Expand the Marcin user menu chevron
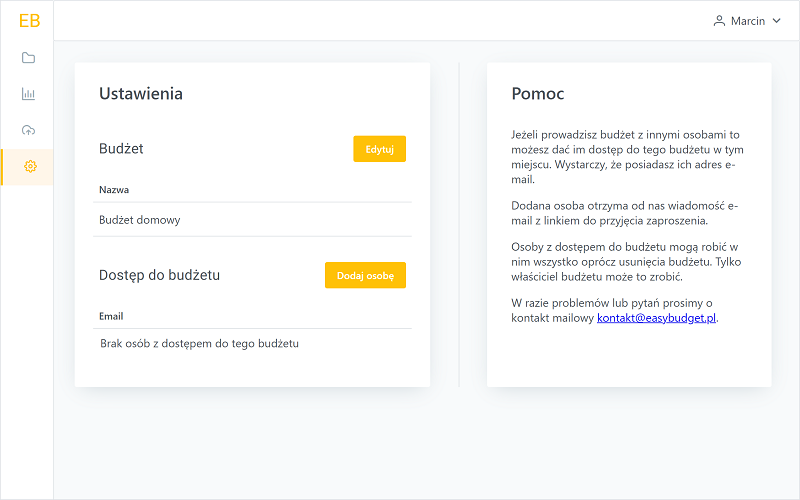 [777, 21]
